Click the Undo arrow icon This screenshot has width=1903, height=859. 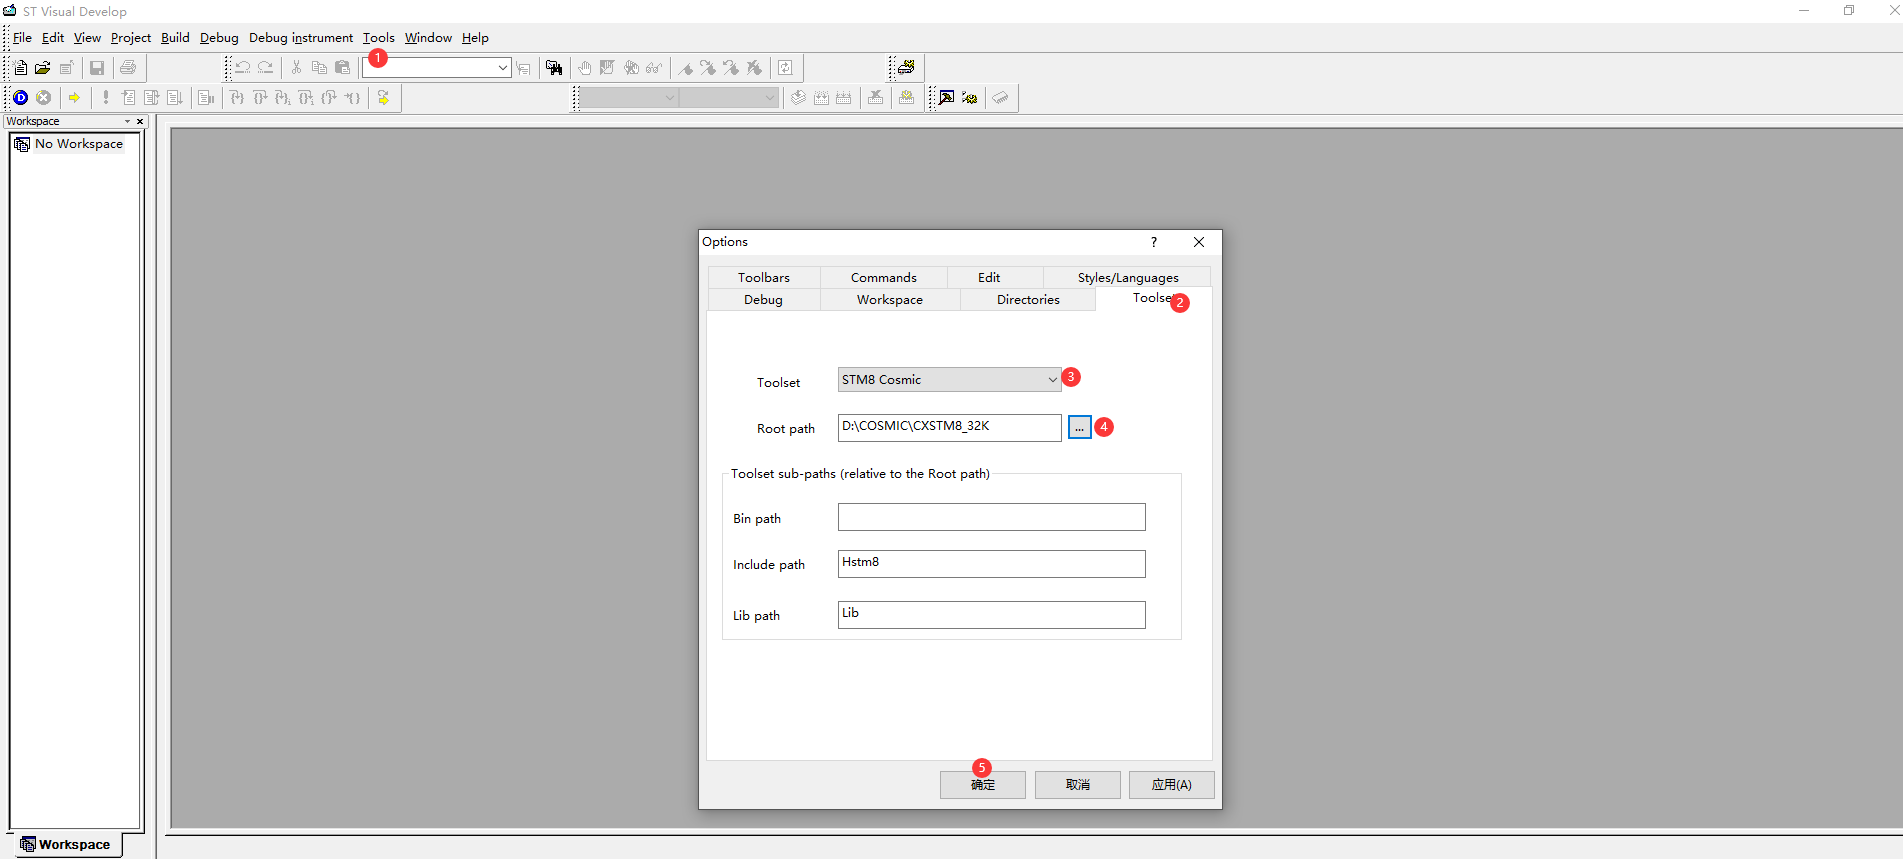pyautogui.click(x=242, y=68)
